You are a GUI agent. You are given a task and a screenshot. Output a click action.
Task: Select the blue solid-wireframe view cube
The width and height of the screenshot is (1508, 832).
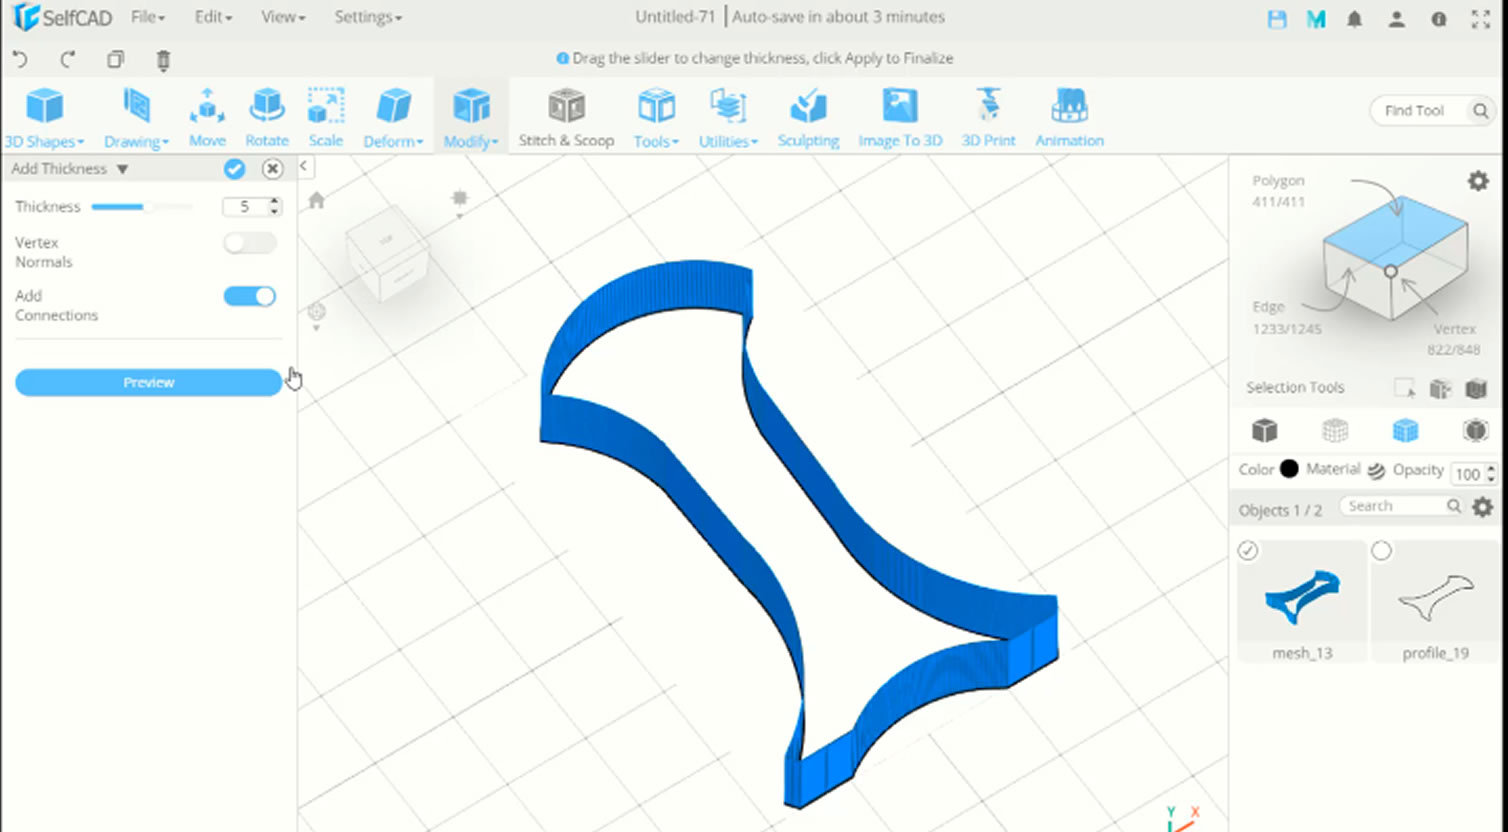click(1405, 430)
